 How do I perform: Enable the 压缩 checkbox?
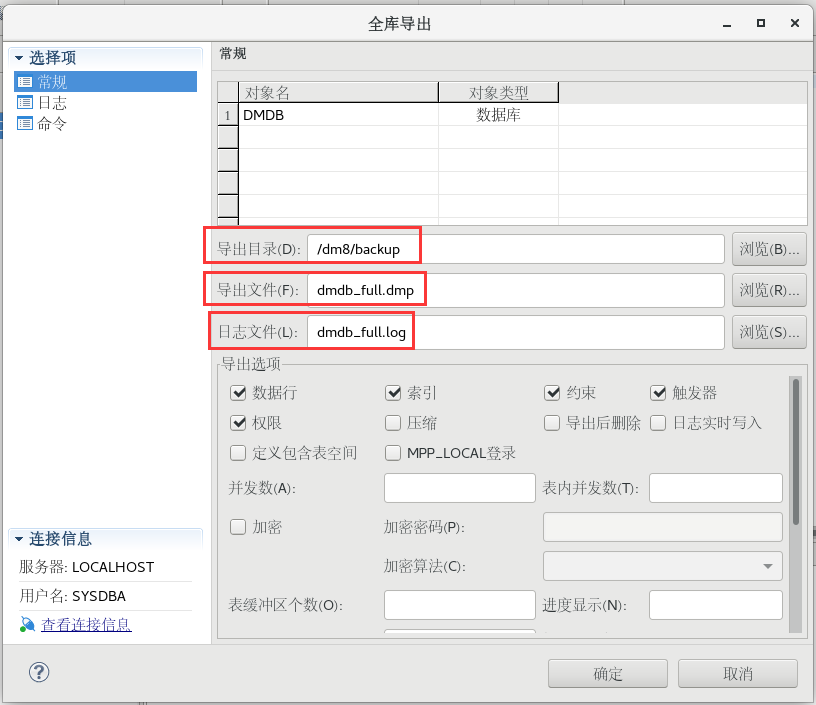(393, 422)
